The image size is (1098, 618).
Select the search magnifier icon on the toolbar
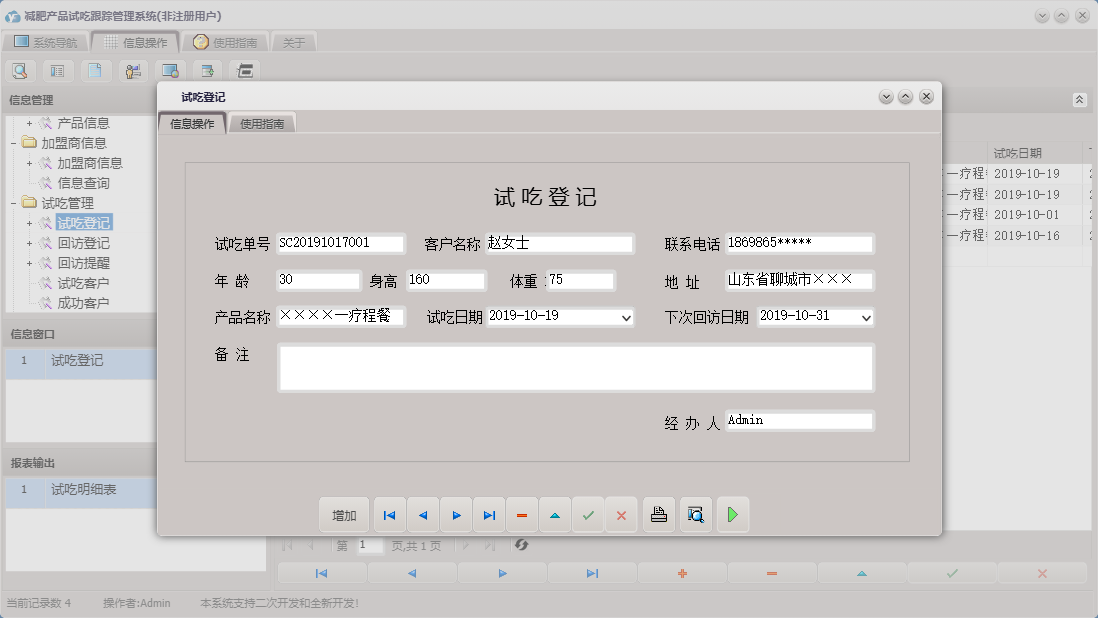coord(20,71)
